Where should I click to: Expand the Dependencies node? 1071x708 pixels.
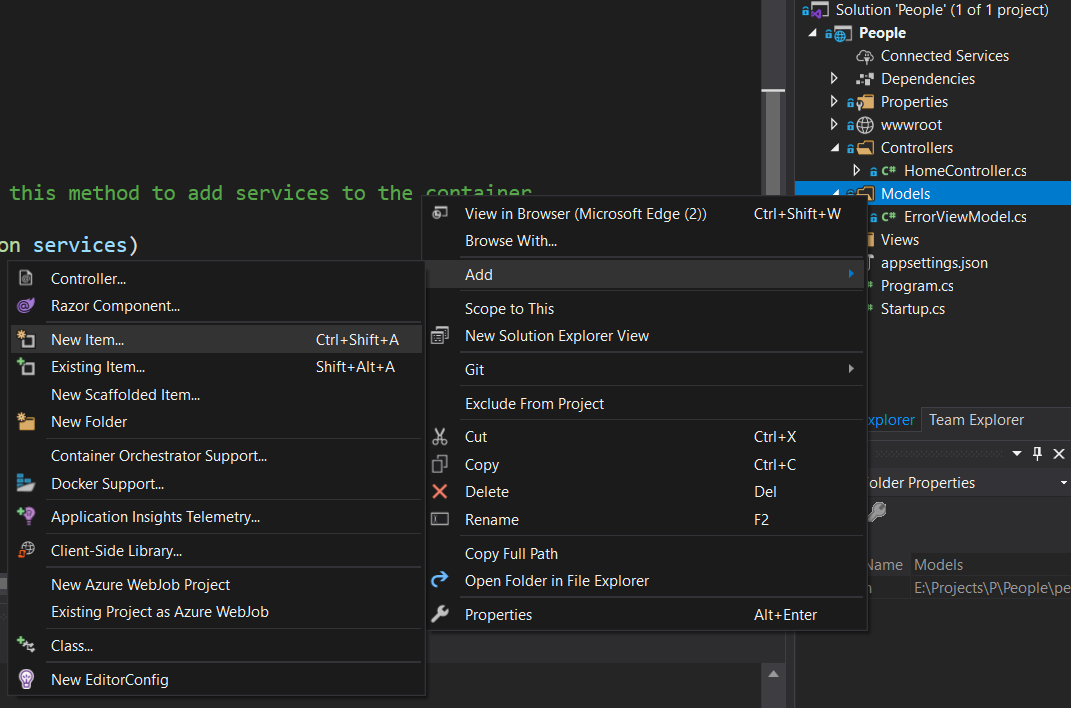tap(834, 79)
